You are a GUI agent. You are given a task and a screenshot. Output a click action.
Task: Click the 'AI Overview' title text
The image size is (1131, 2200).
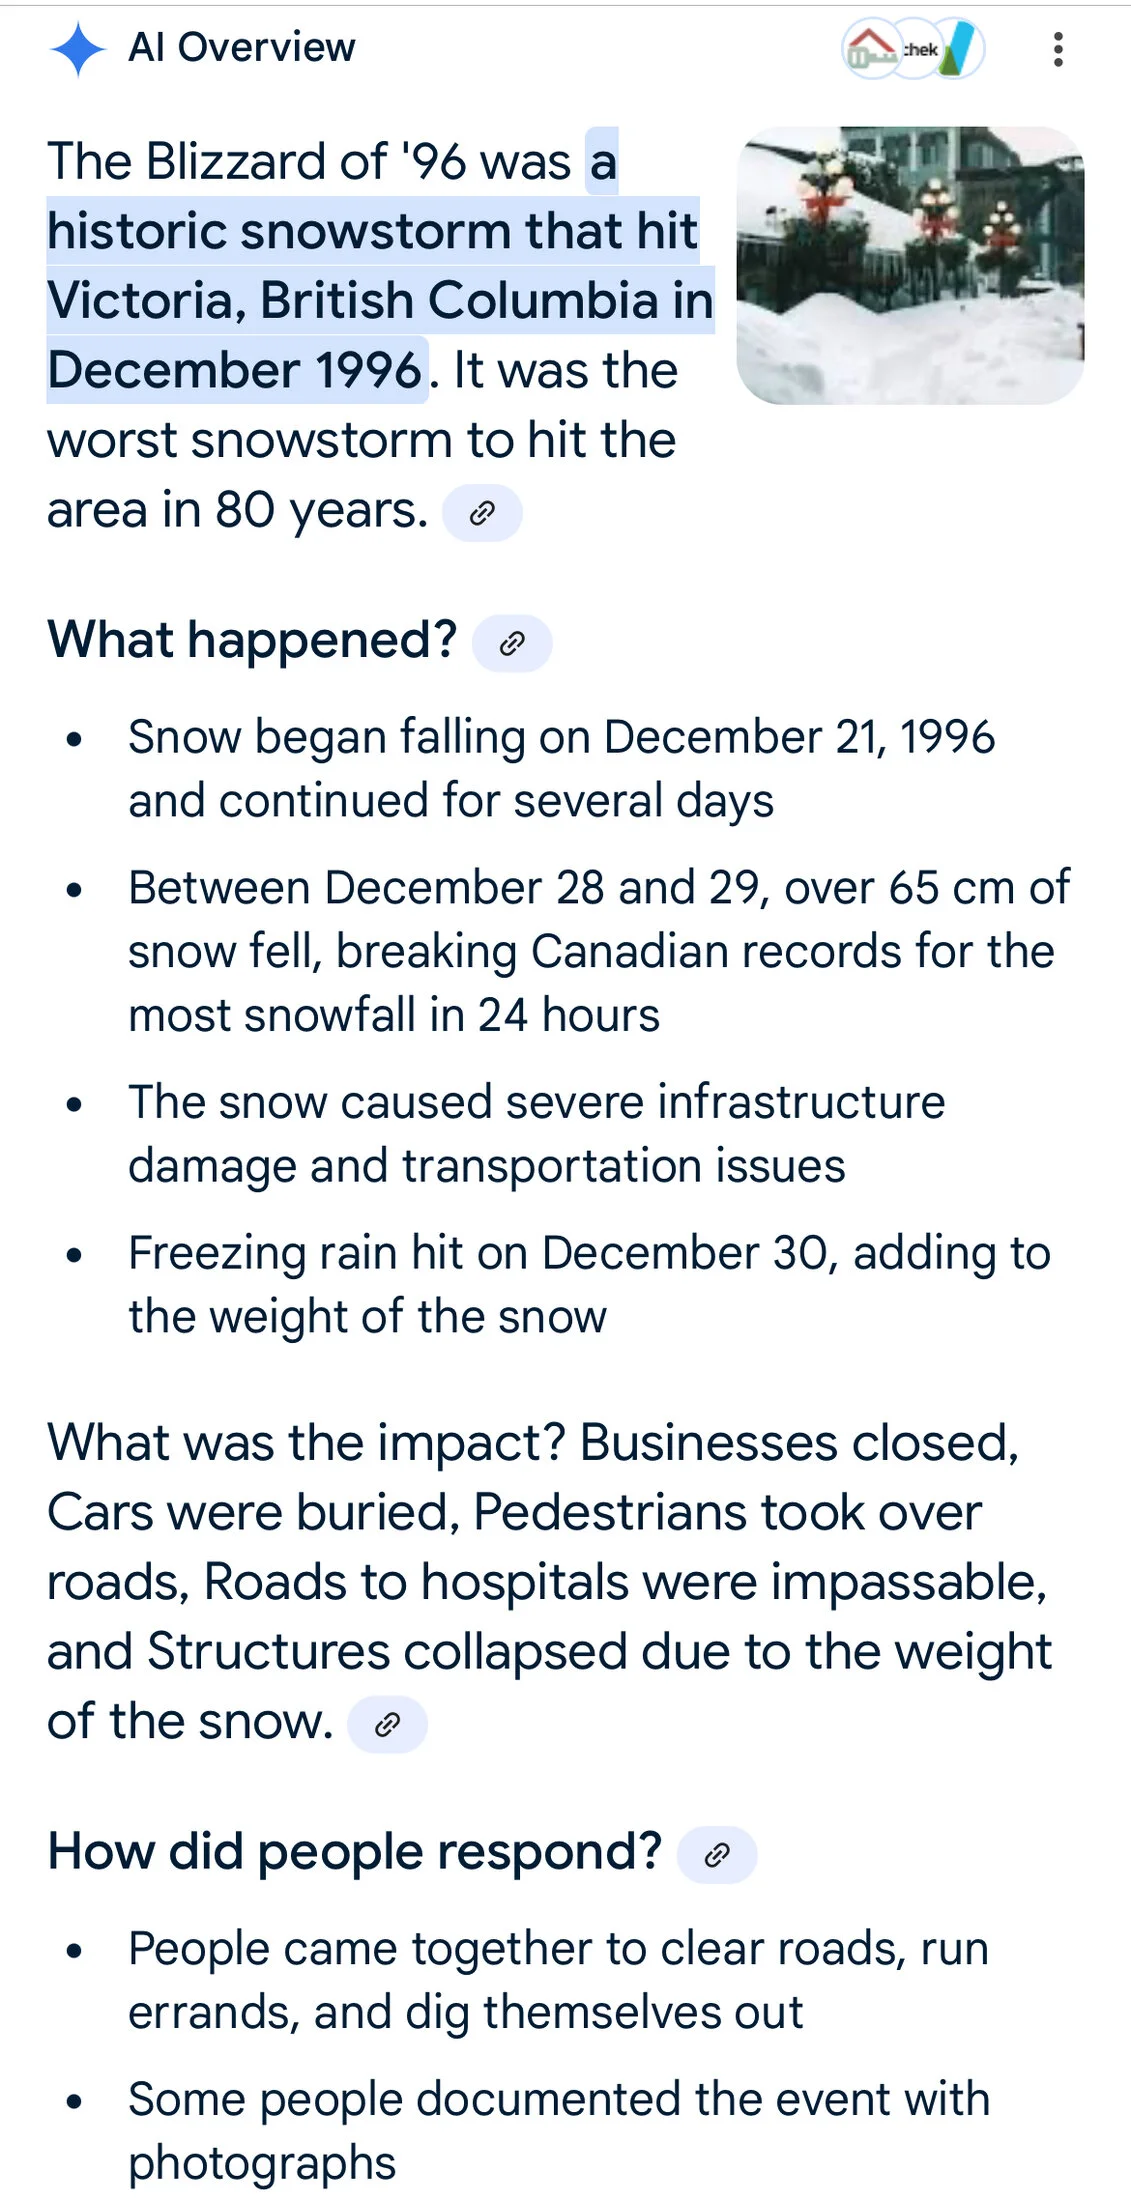pyautogui.click(x=242, y=47)
